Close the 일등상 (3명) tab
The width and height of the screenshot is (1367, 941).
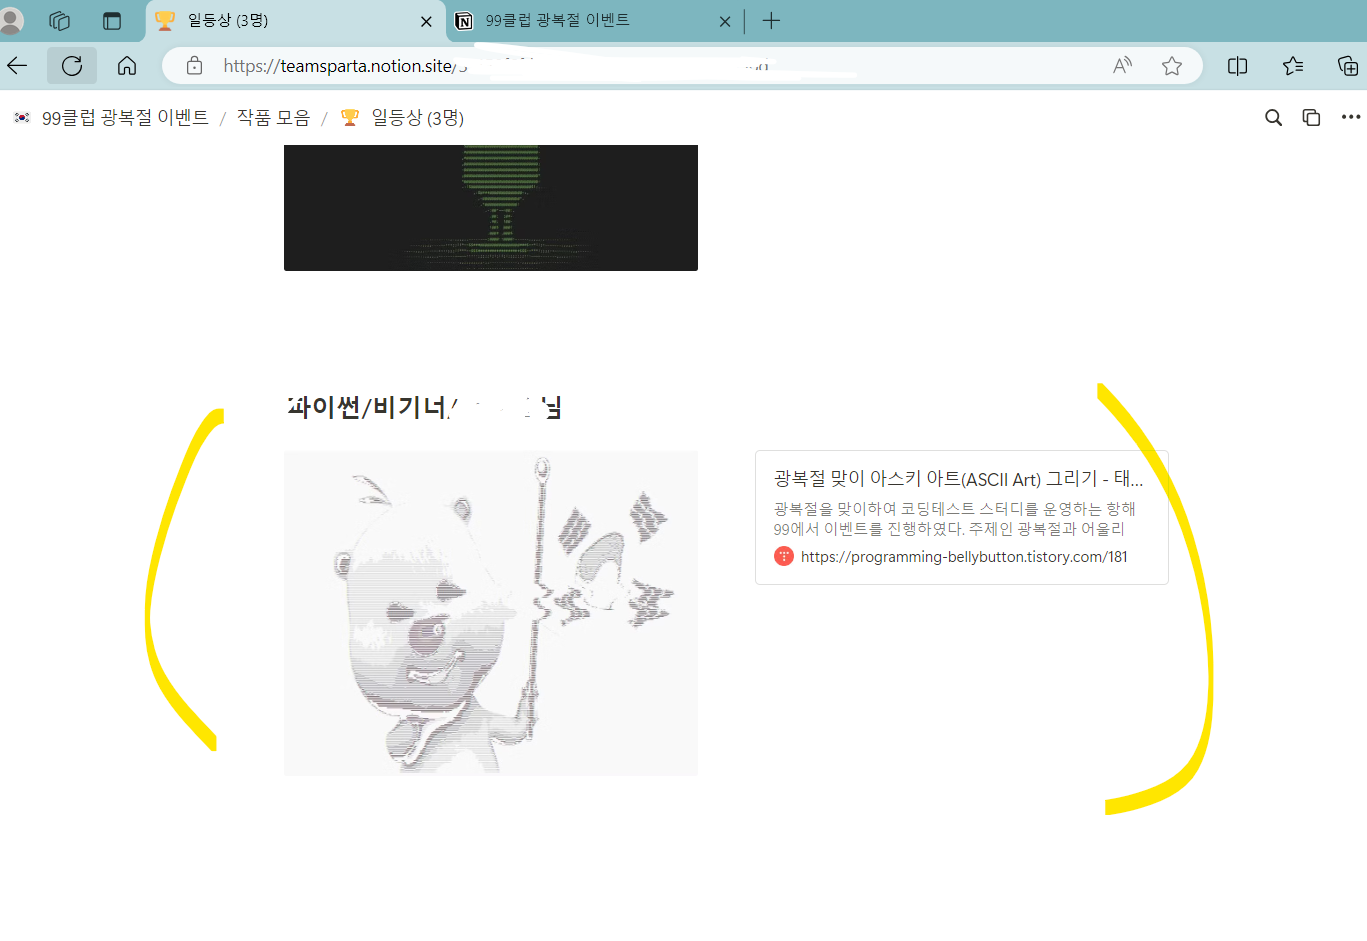426,21
